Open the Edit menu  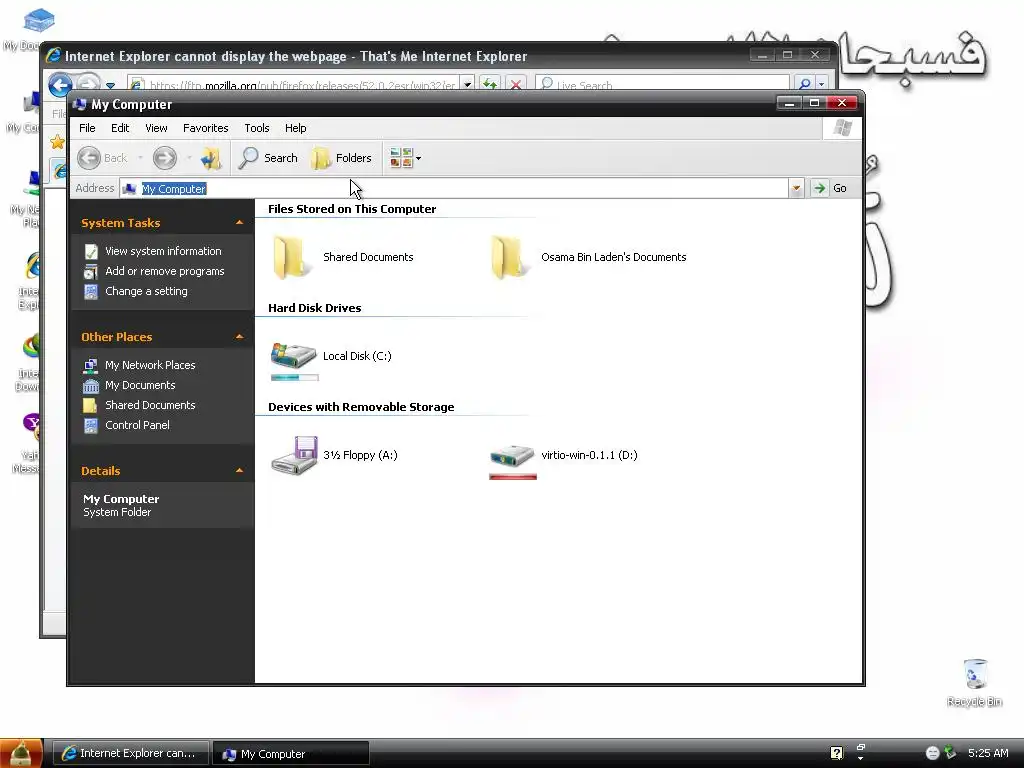coord(120,128)
